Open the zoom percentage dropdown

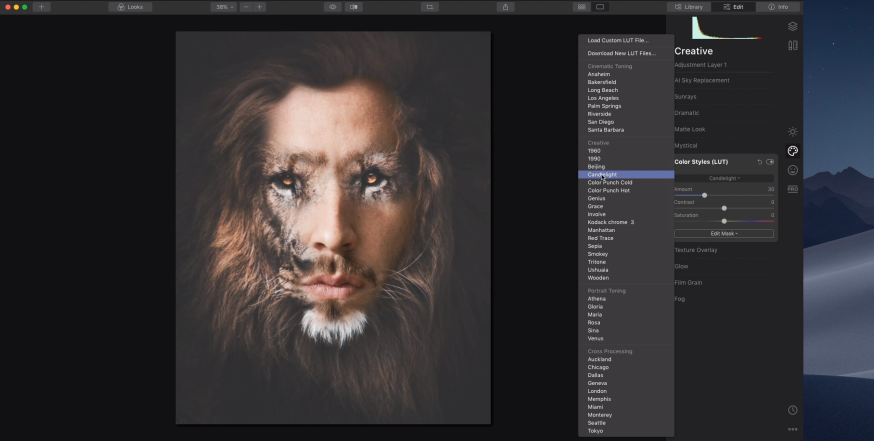coord(222,7)
